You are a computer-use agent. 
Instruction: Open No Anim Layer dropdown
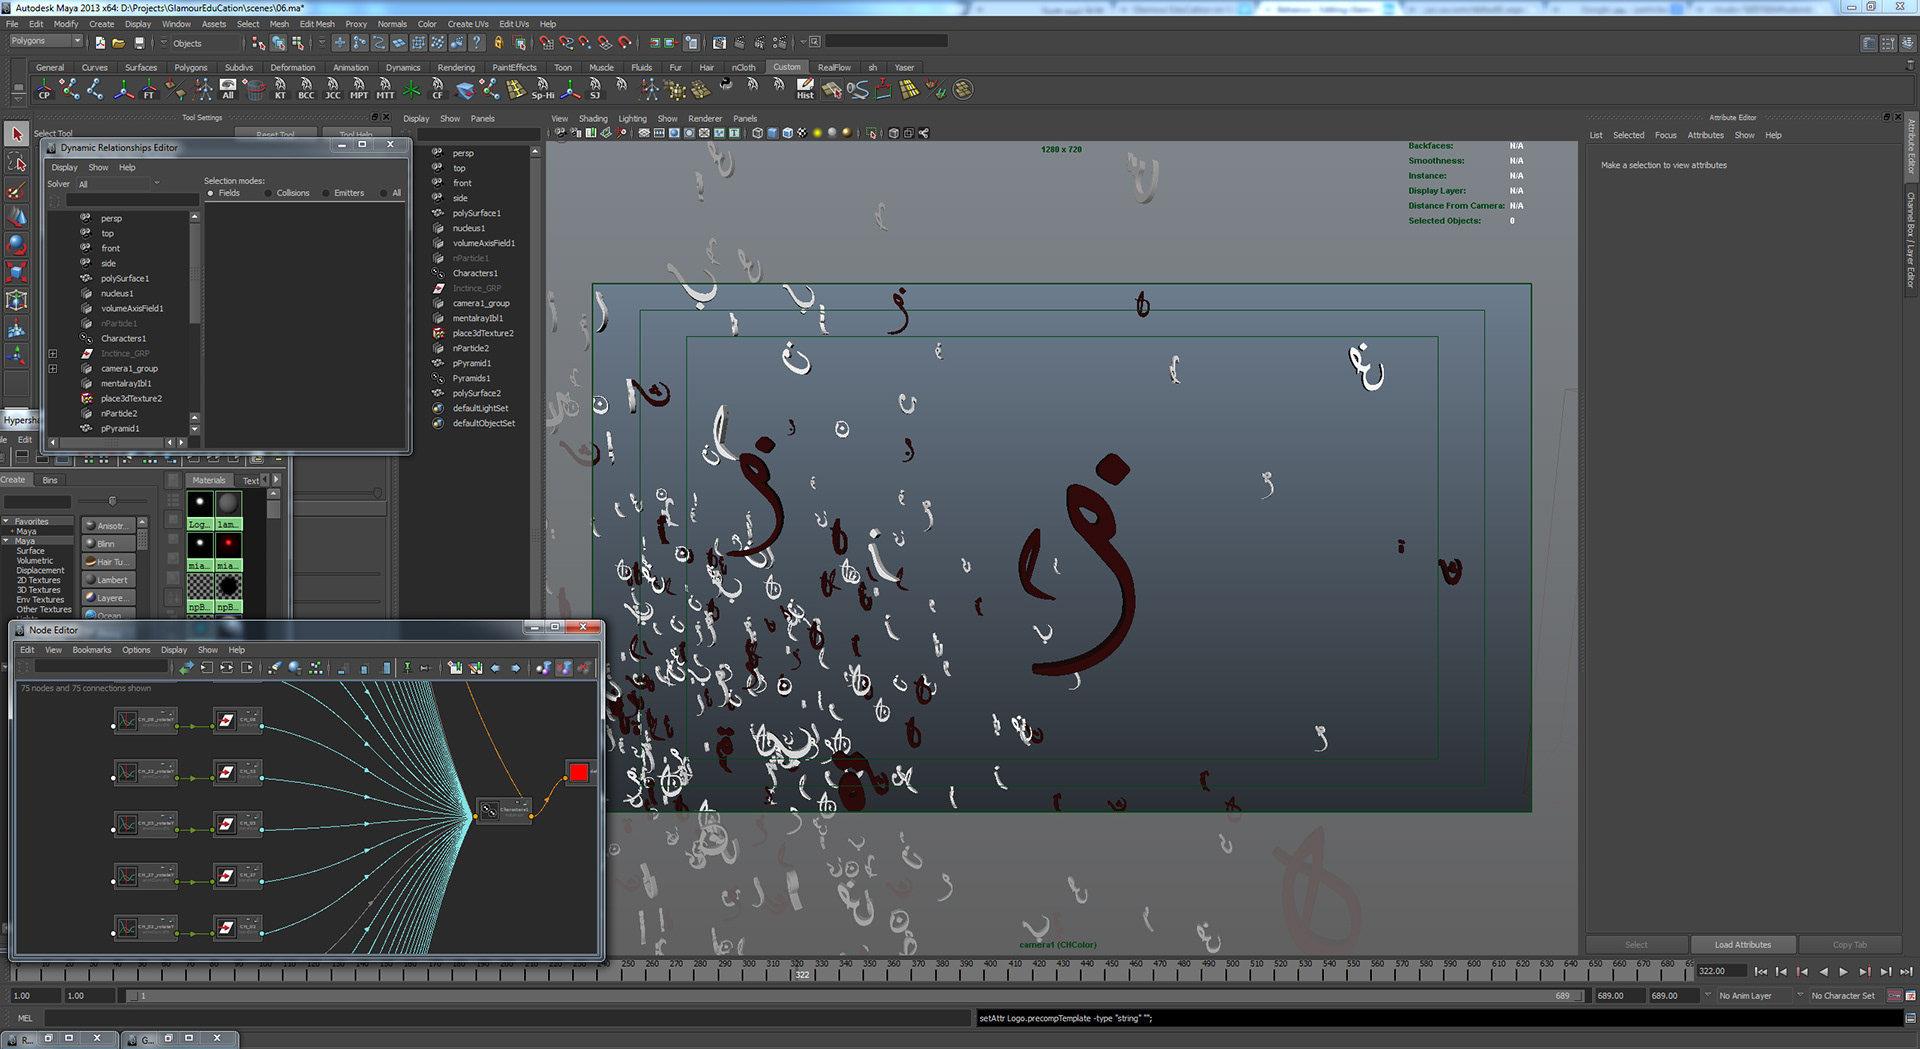pos(1753,996)
